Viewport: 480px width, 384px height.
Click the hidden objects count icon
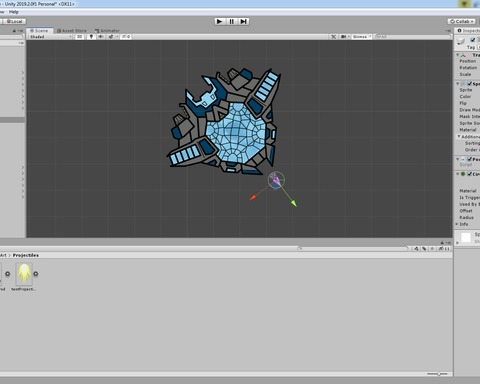126,37
